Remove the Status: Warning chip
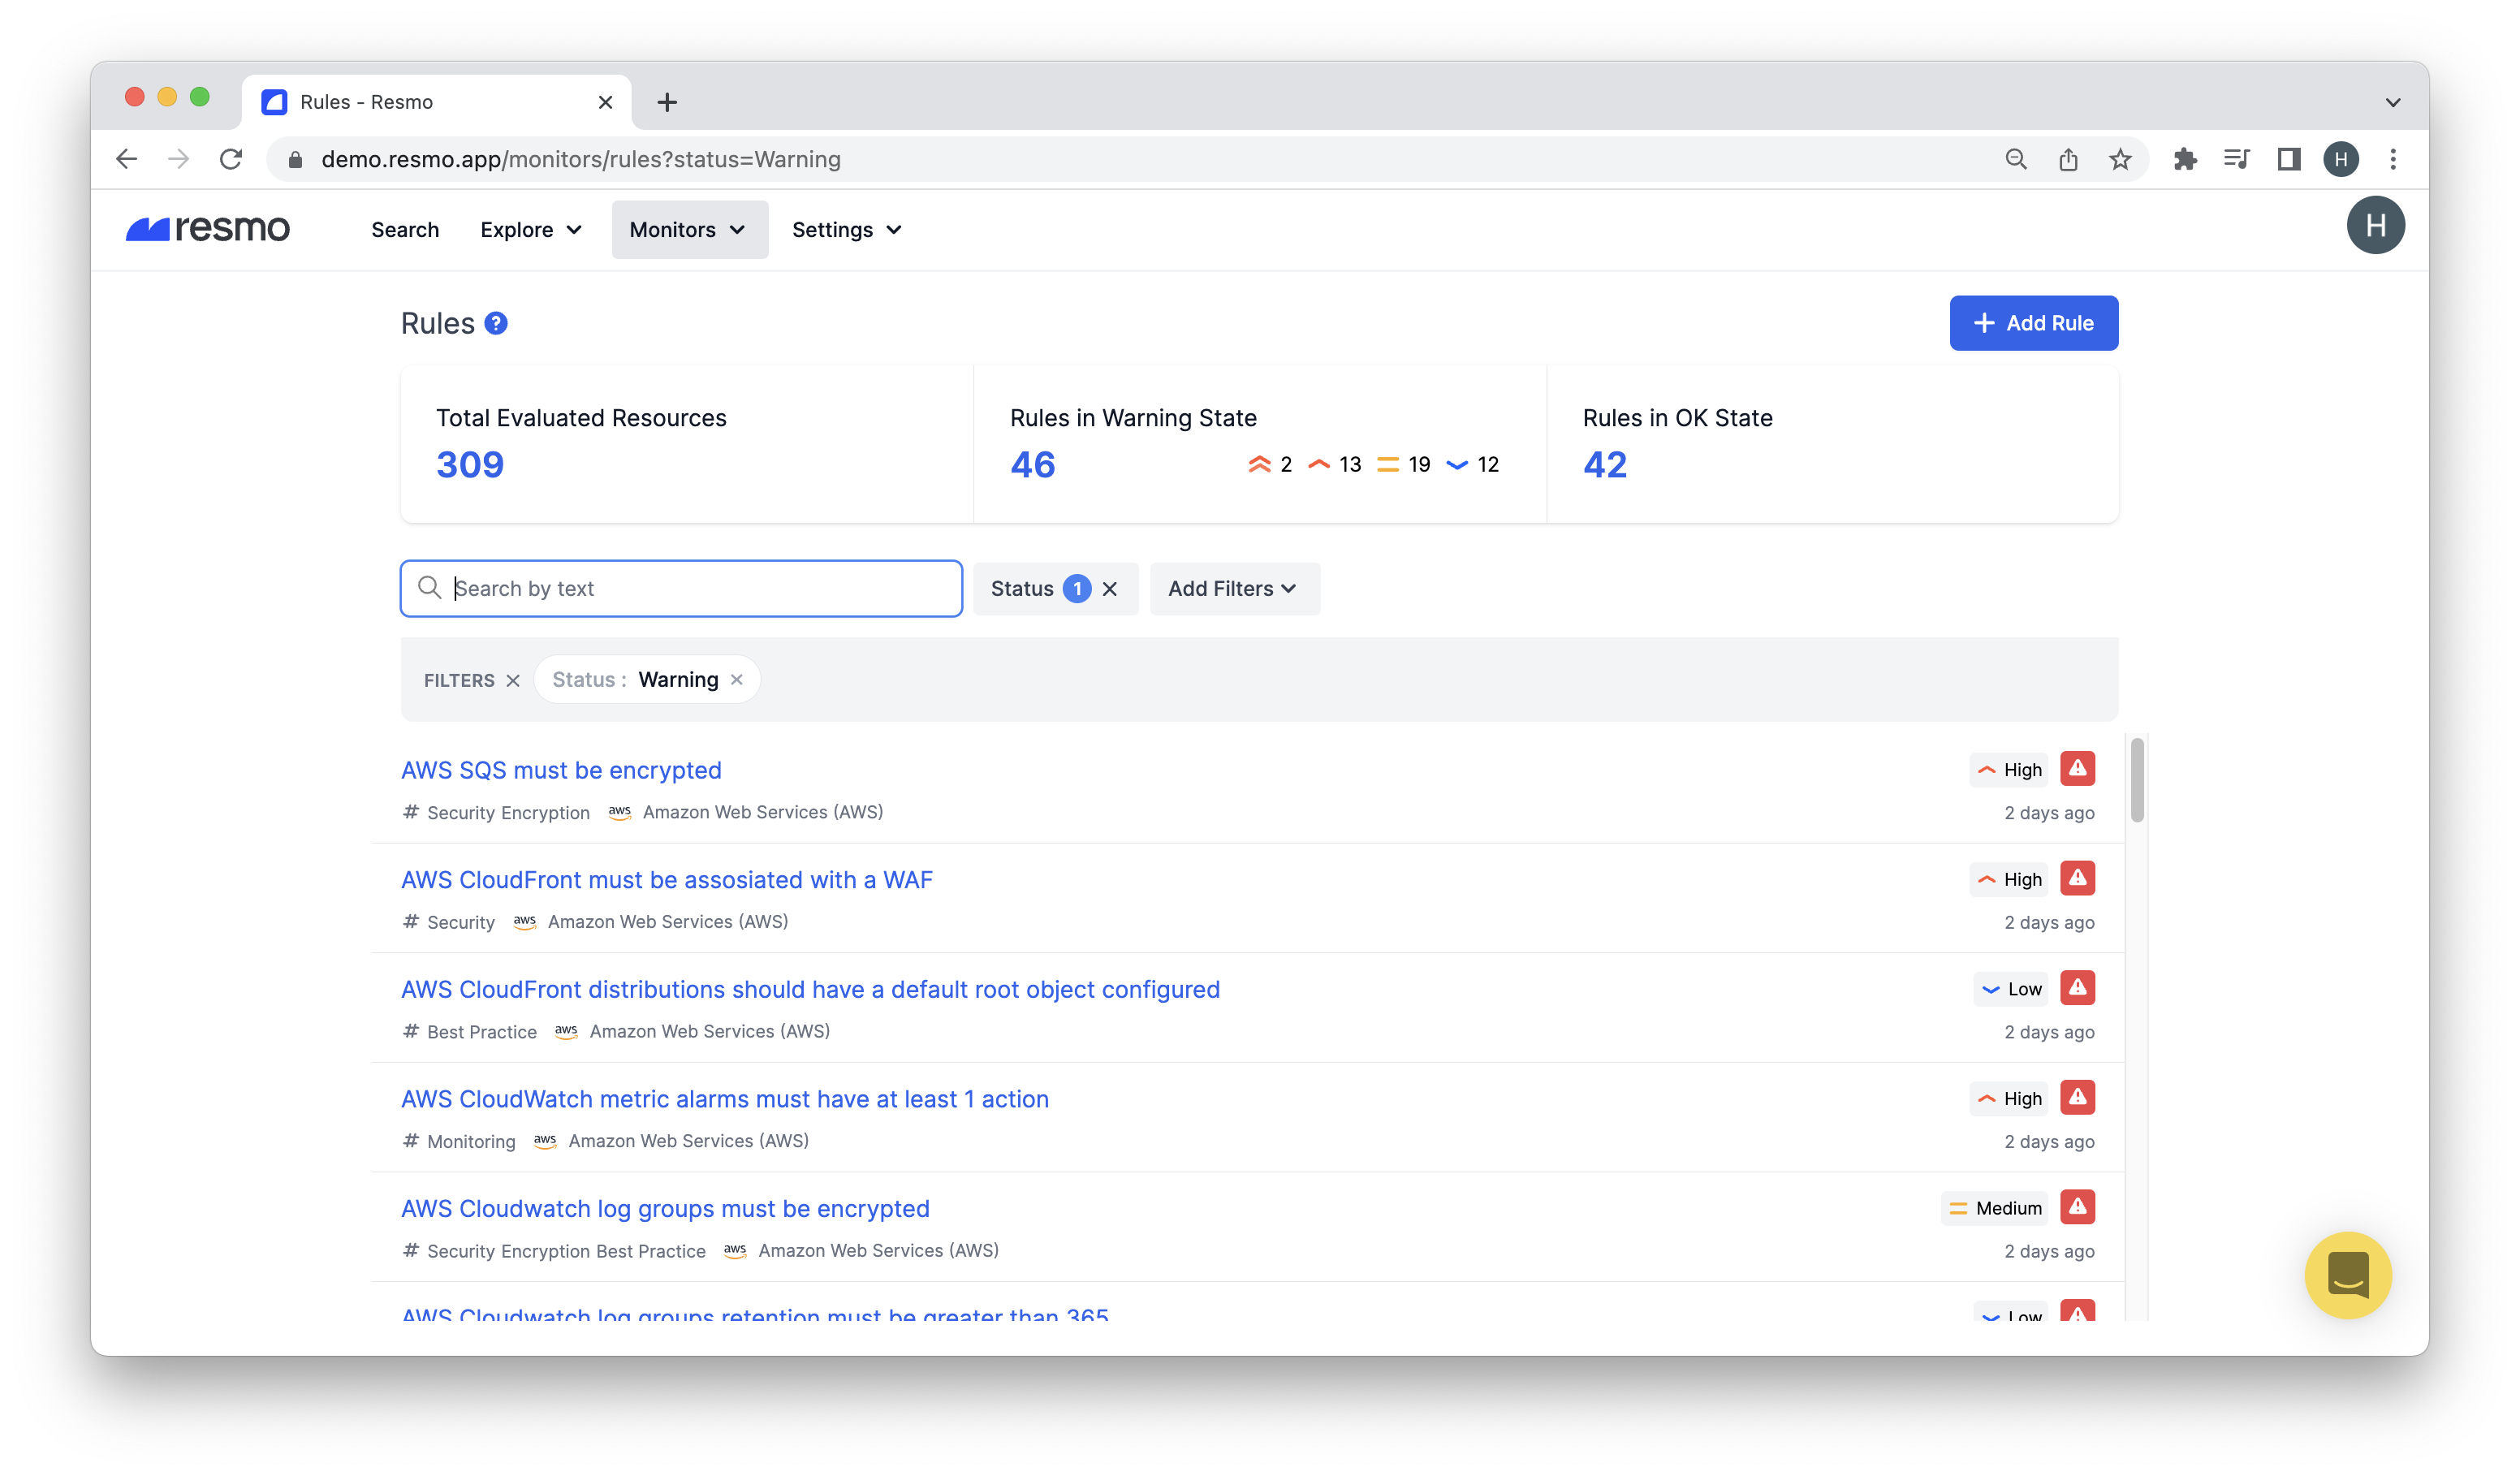The image size is (2520, 1476). [x=737, y=680]
